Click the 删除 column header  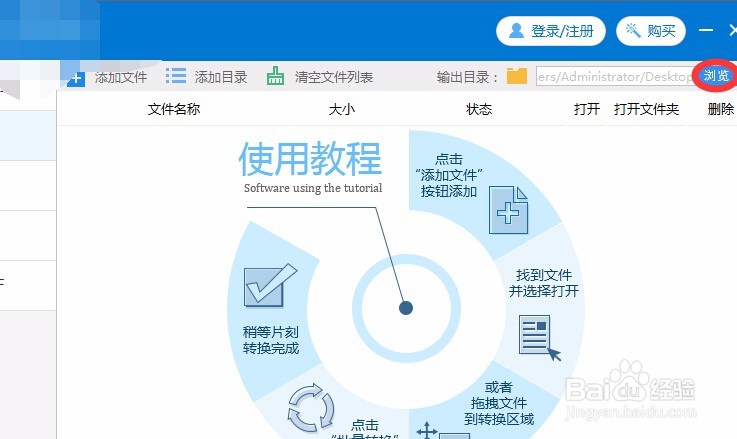pos(721,109)
